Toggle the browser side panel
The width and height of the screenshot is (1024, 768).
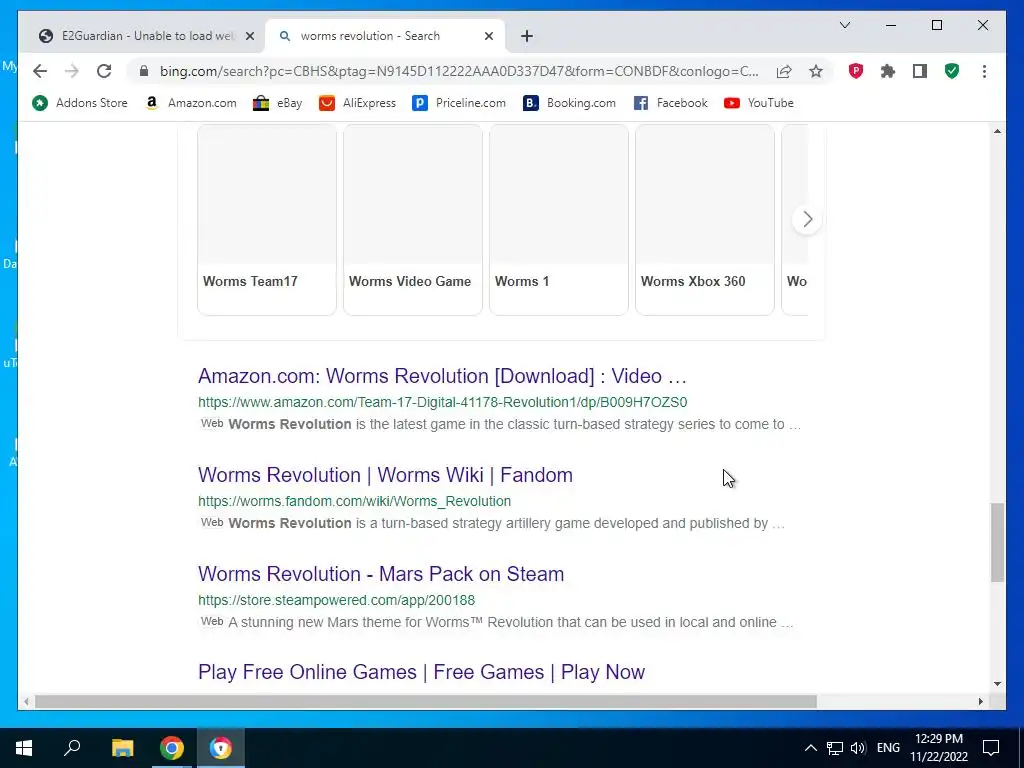pyautogui.click(x=920, y=71)
